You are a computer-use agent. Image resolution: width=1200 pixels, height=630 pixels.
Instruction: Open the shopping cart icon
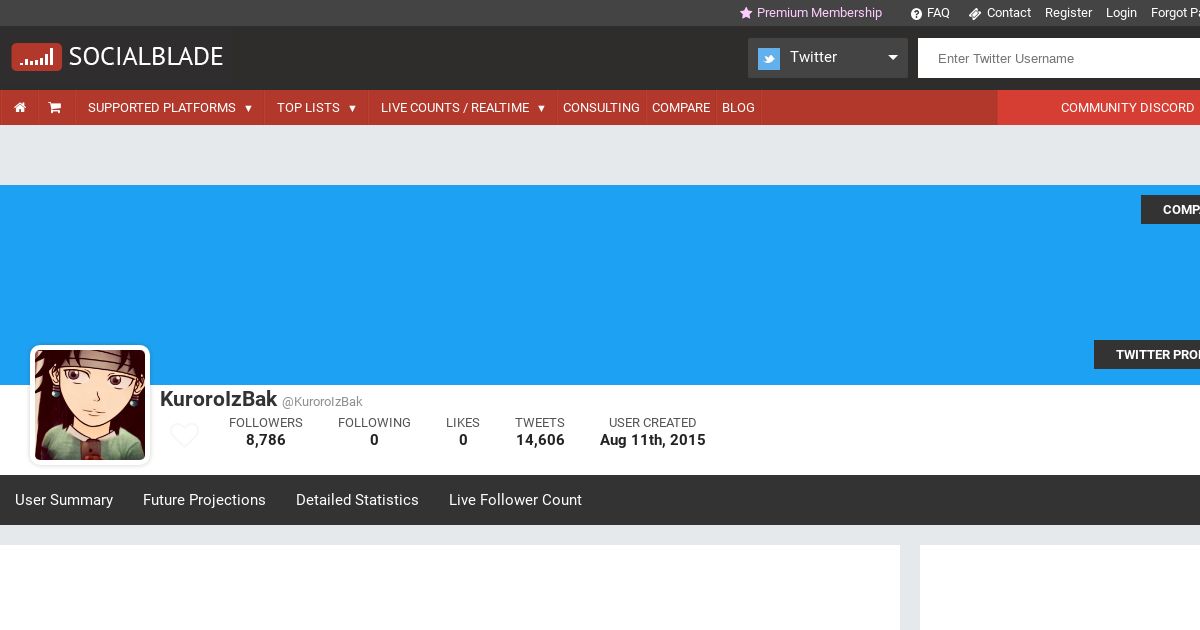tap(55, 108)
